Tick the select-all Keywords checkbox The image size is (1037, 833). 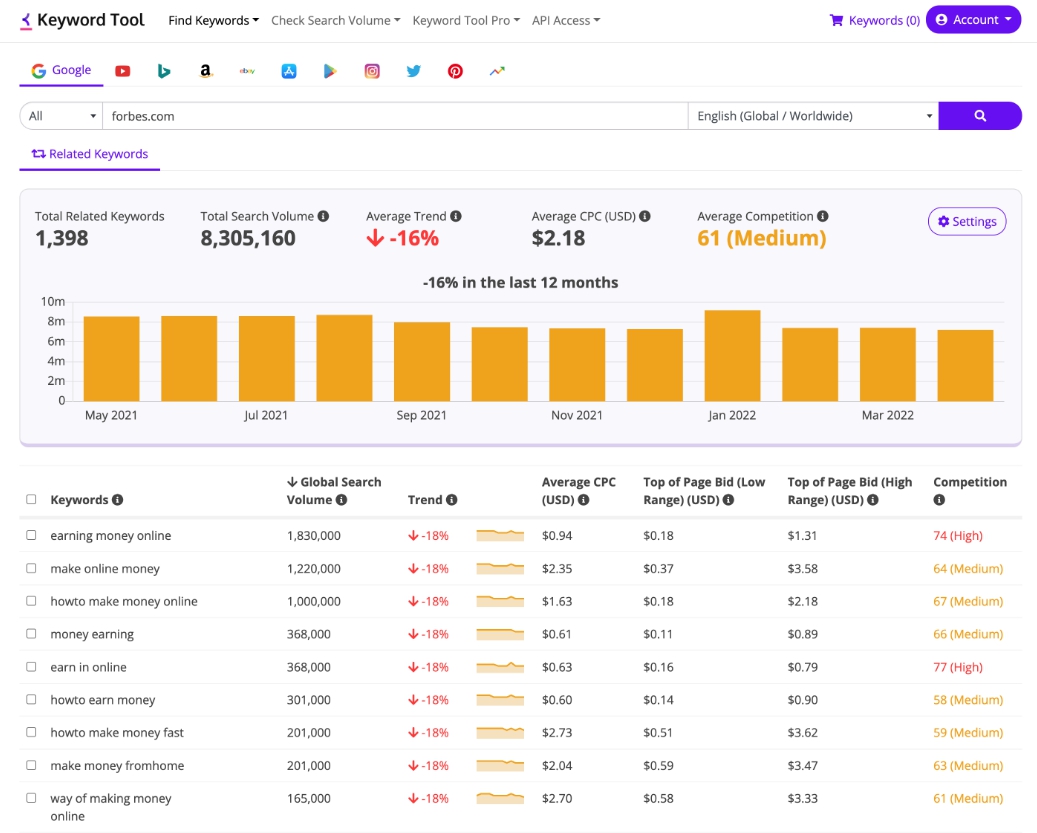31,499
